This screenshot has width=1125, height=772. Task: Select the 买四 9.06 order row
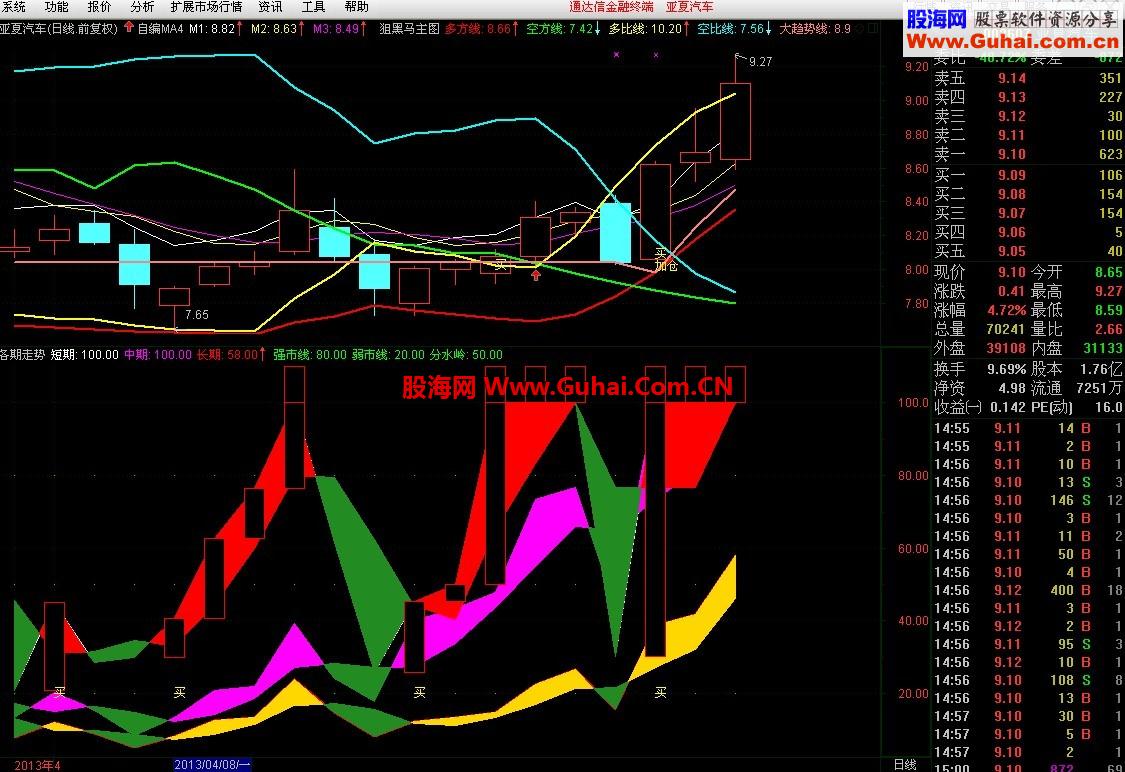click(x=1027, y=232)
